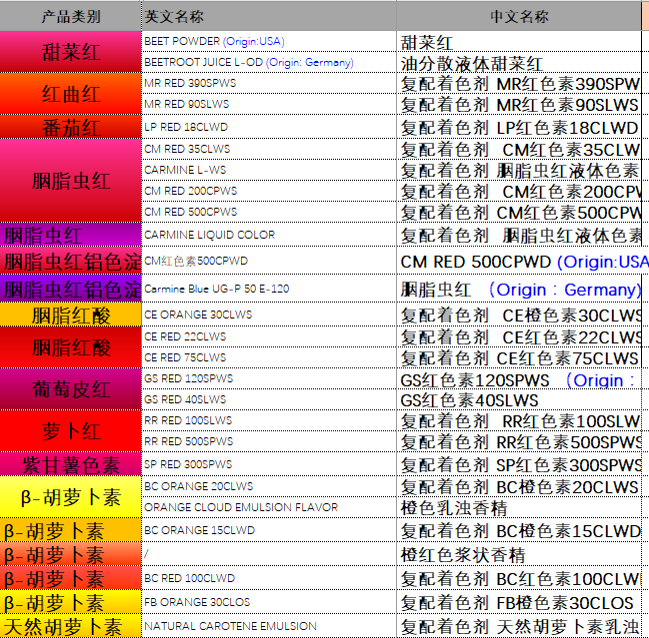Select the red 胭脂红酸 cell beside CE RED 22CLWS
This screenshot has width=649, height=638.
click(70, 347)
